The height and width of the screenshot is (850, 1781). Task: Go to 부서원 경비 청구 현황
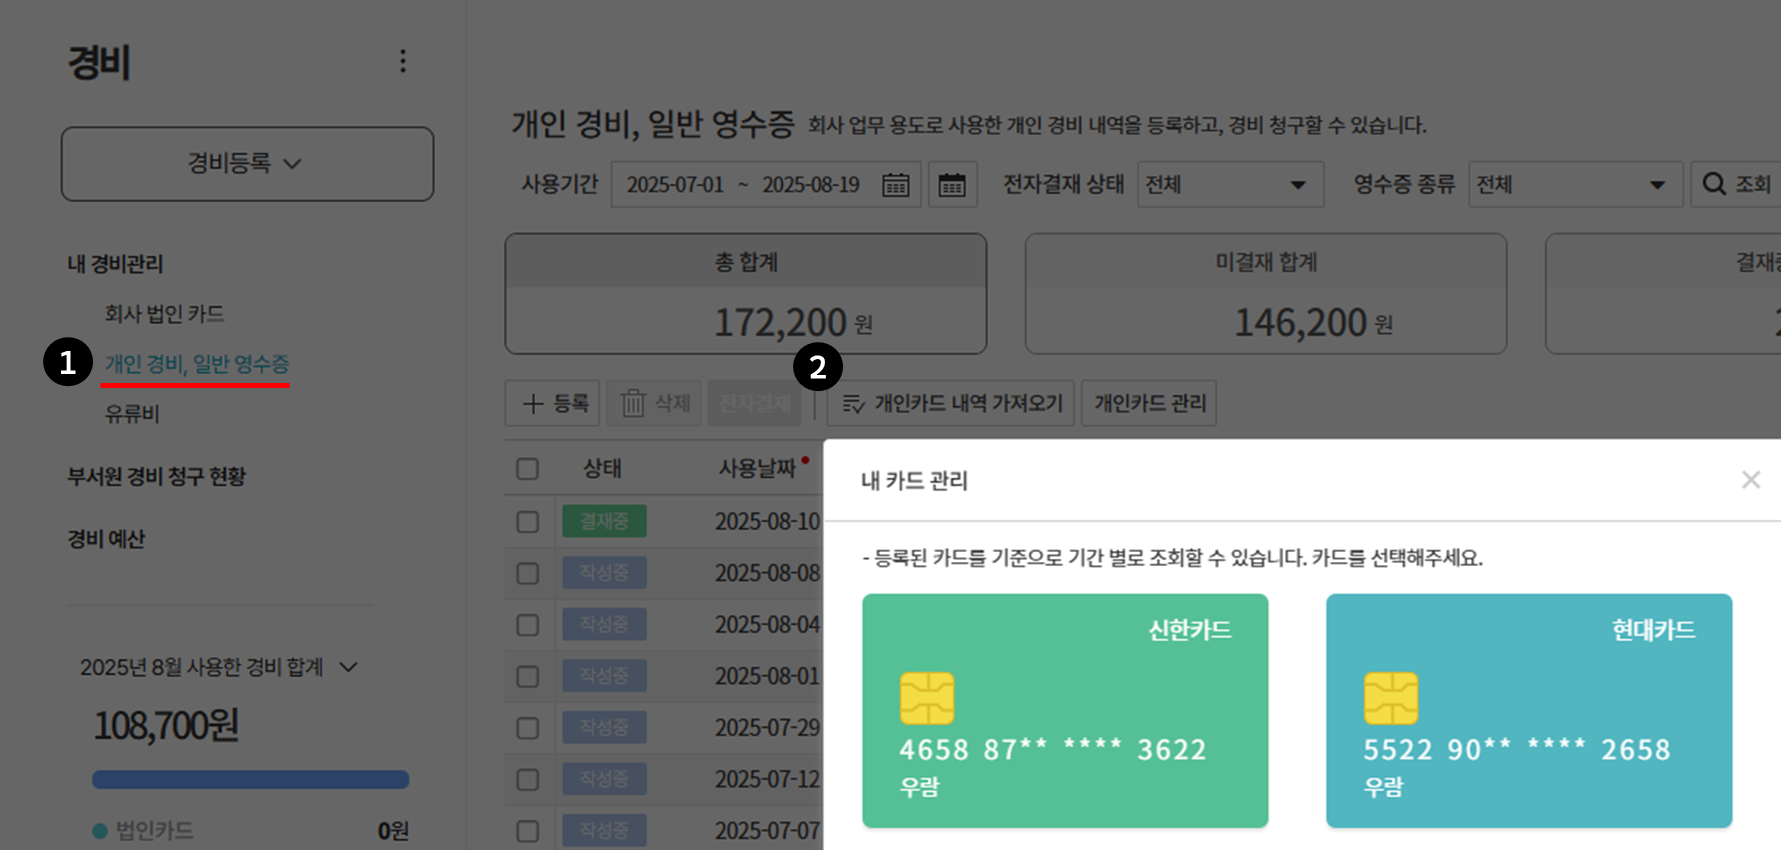(x=156, y=477)
